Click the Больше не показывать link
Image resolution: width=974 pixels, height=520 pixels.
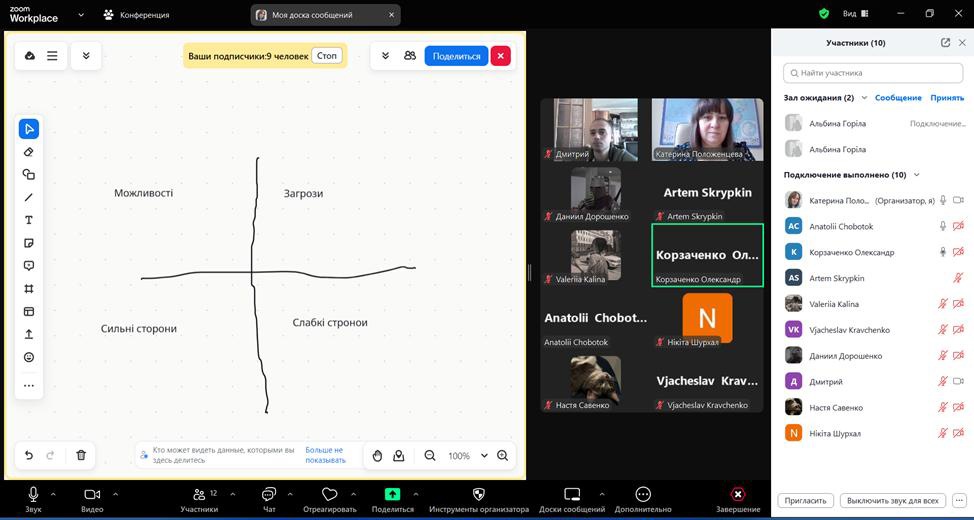(x=325, y=455)
